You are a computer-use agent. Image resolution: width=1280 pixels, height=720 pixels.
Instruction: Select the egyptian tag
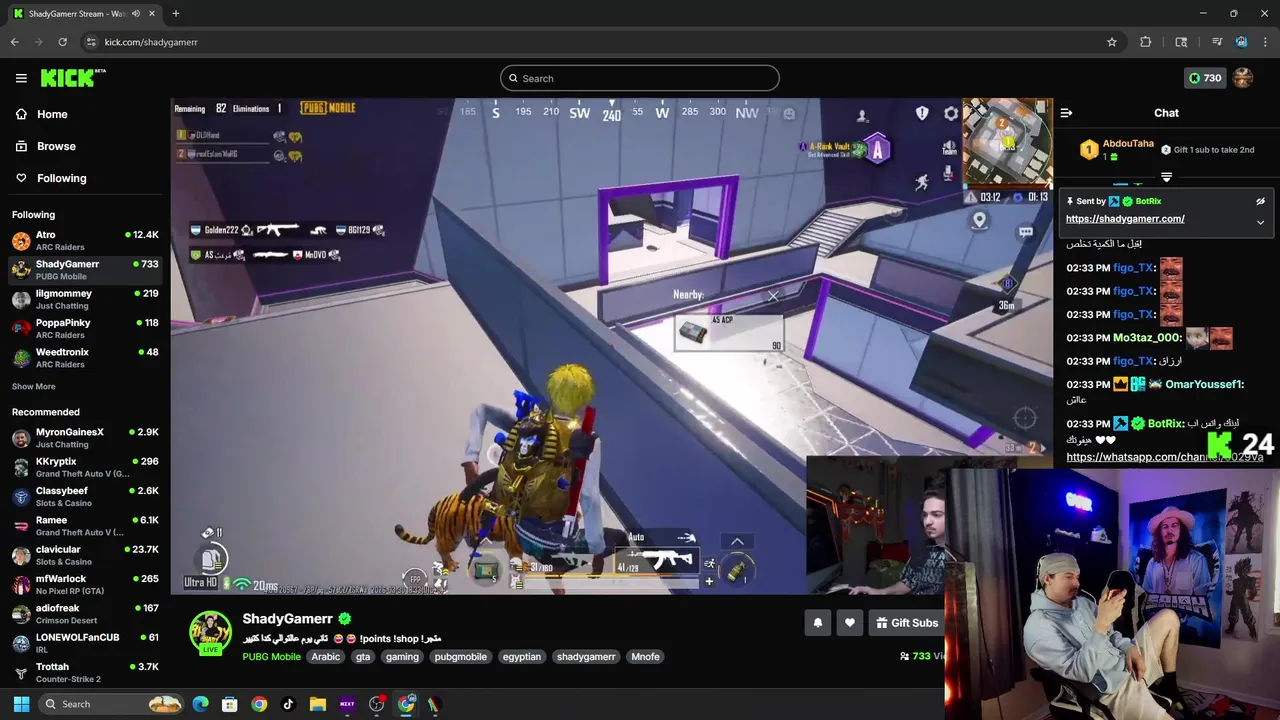(522, 657)
